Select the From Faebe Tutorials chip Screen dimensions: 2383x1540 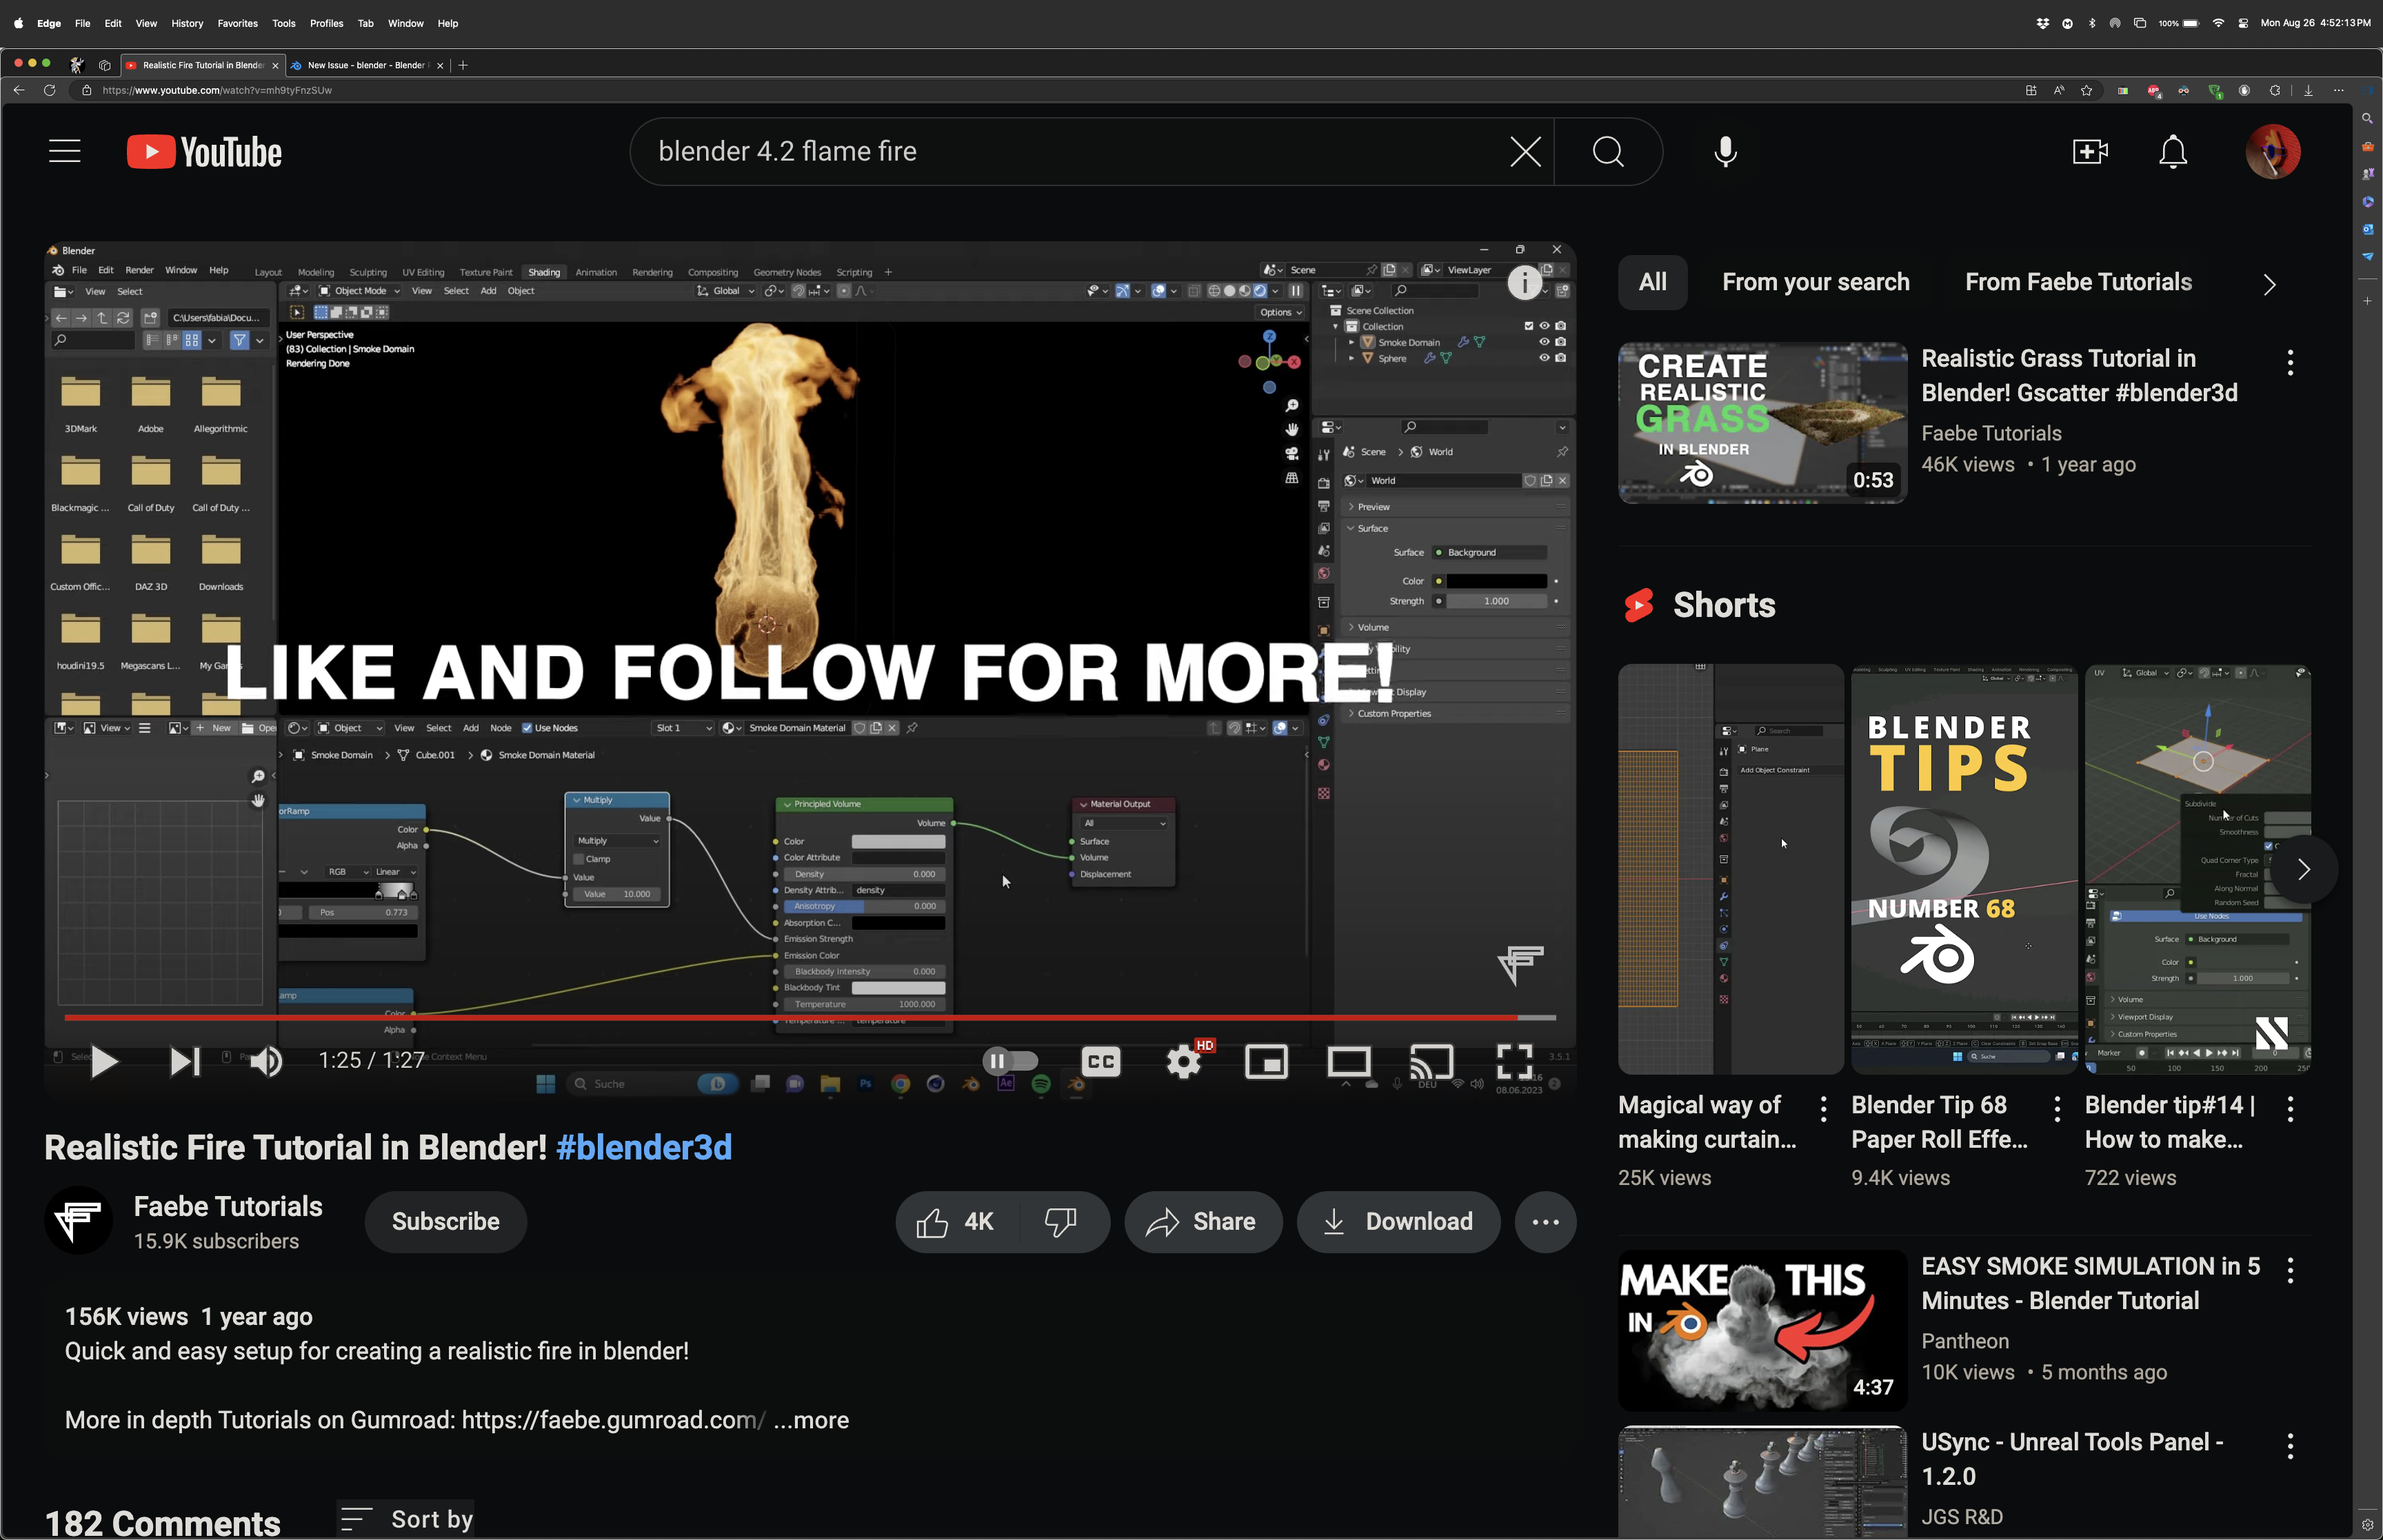2078,282
